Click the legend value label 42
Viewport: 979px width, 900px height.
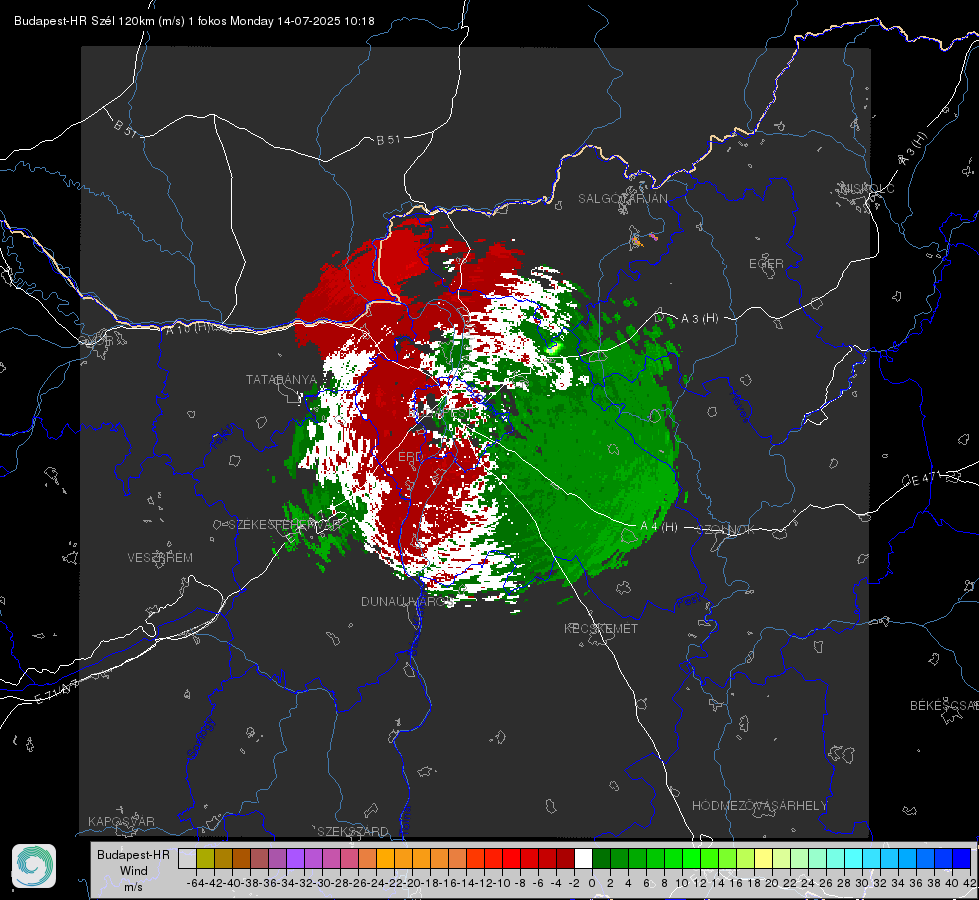pos(968,883)
